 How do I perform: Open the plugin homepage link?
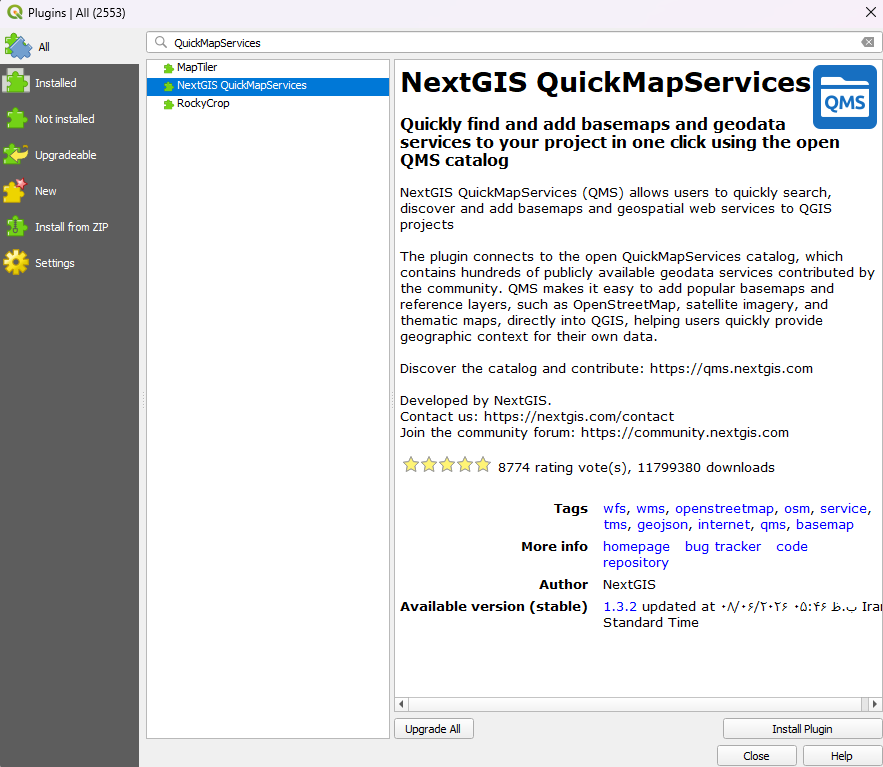(636, 546)
